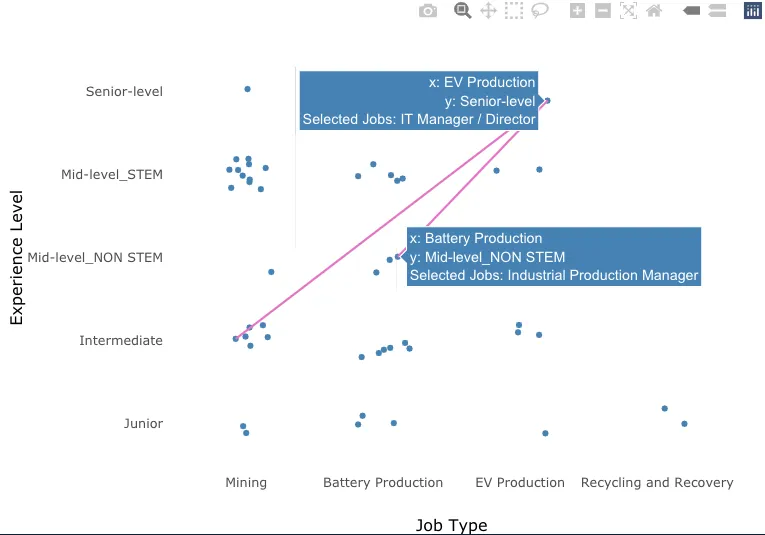Image resolution: width=765 pixels, height=535 pixels.
Task: Click the Battery Production axis label
Action: (x=383, y=483)
